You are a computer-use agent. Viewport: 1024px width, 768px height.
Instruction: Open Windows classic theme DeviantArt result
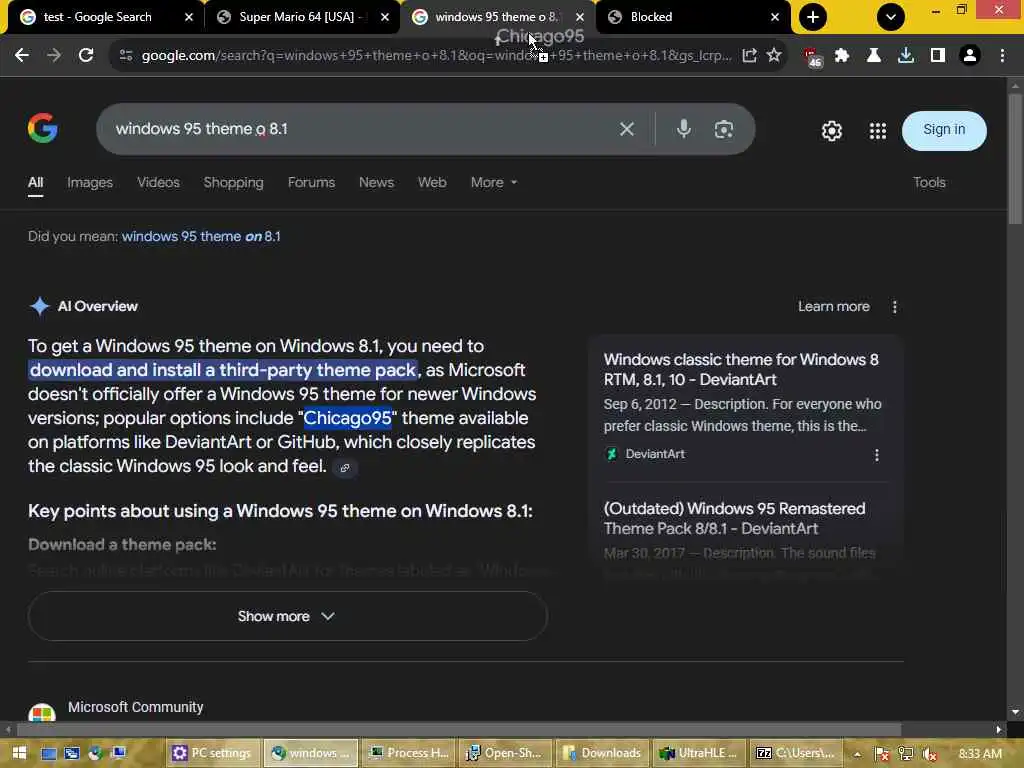click(x=741, y=370)
